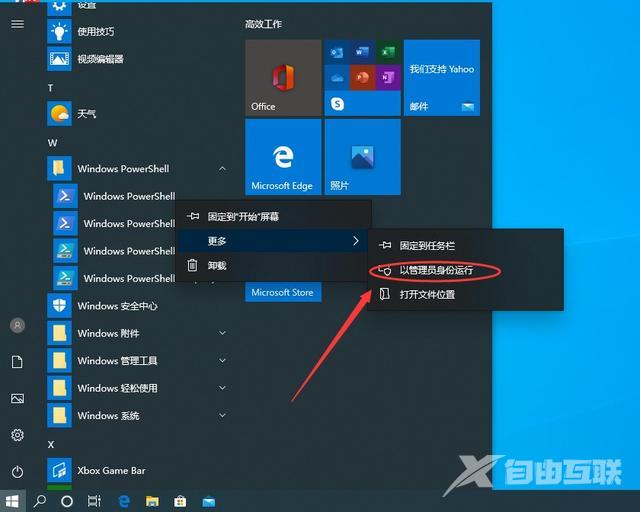Open Windows 安全中心 from app list
This screenshot has width=640, height=512.
coord(139,305)
